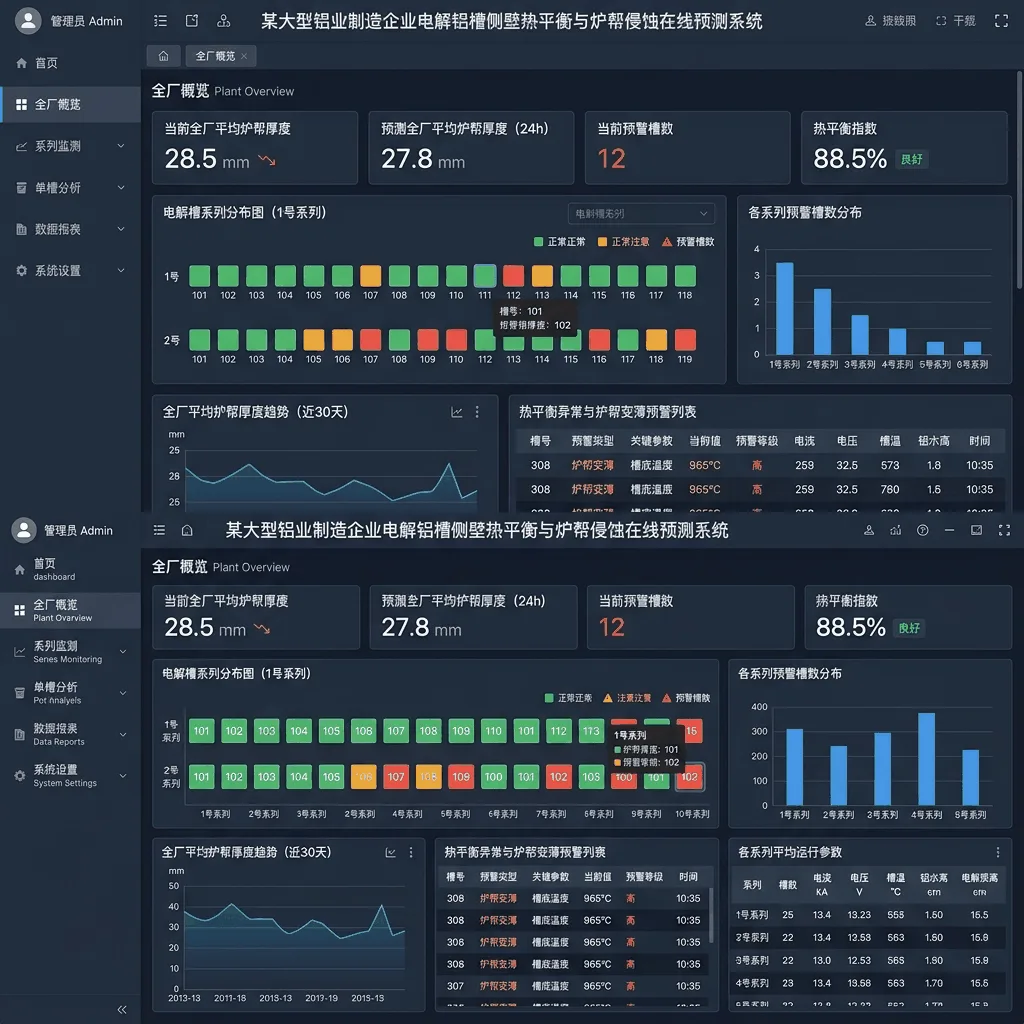Viewport: 1024px width, 1024px height.
Task: Open the three-dot menu on bottom window trend panel
Action: 411,852
